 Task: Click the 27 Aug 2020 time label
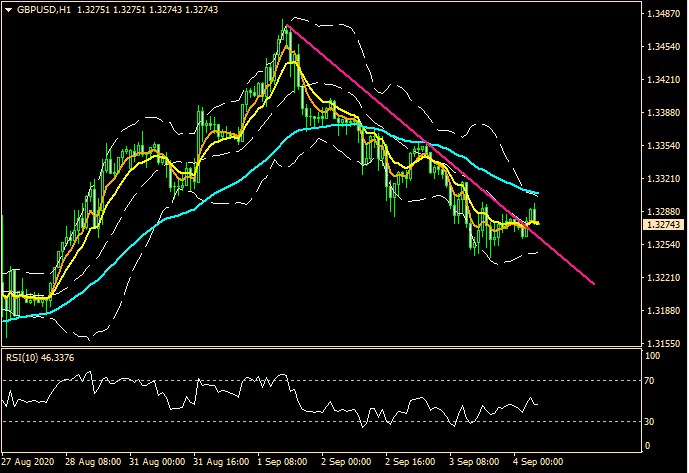(x=28, y=462)
